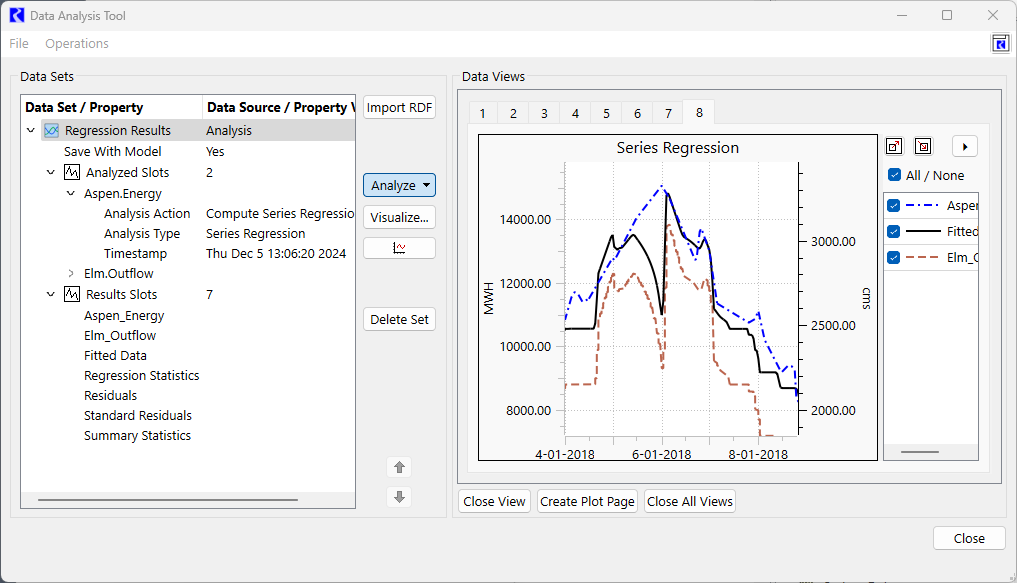Click the right arrow button above legend
1017x583 pixels.
click(964, 147)
